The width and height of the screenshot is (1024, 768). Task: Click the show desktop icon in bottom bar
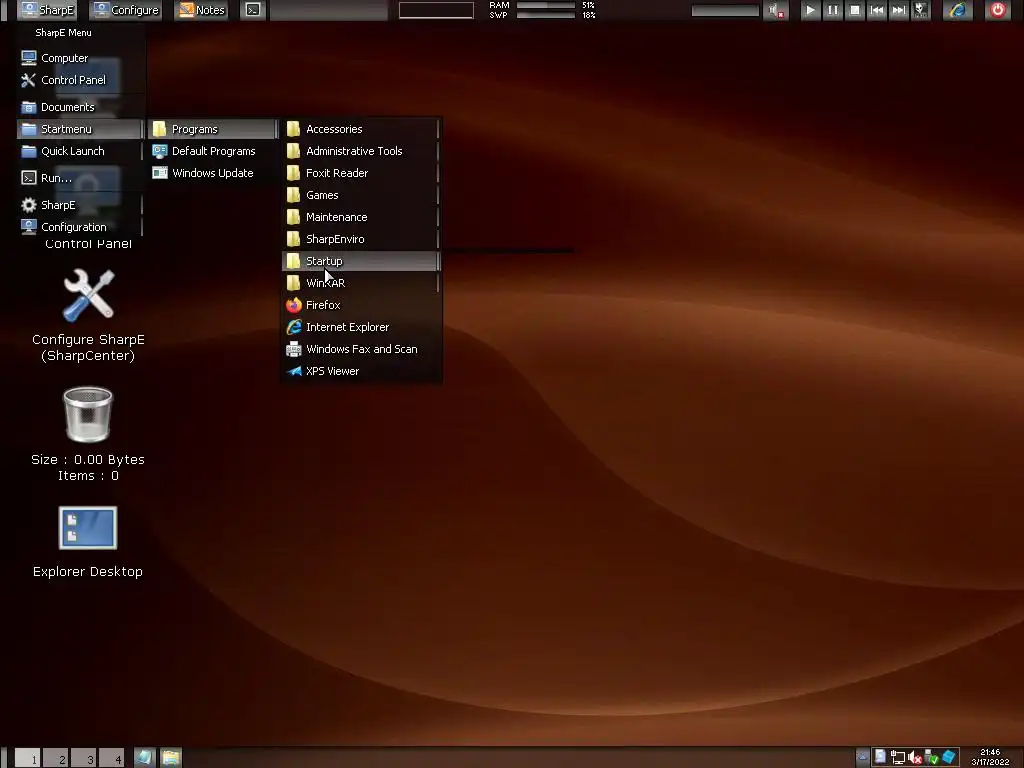click(144, 758)
